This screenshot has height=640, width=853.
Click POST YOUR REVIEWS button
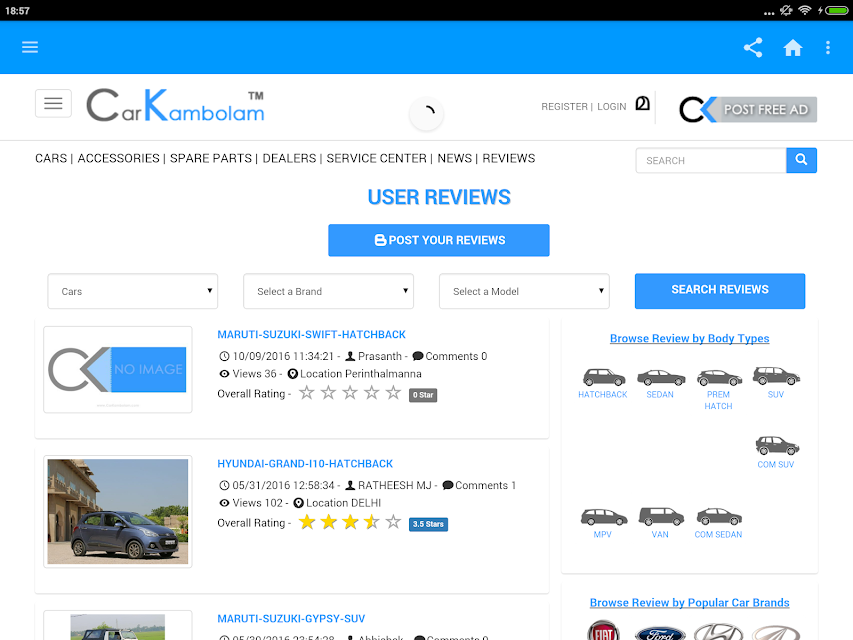pyautogui.click(x=439, y=240)
